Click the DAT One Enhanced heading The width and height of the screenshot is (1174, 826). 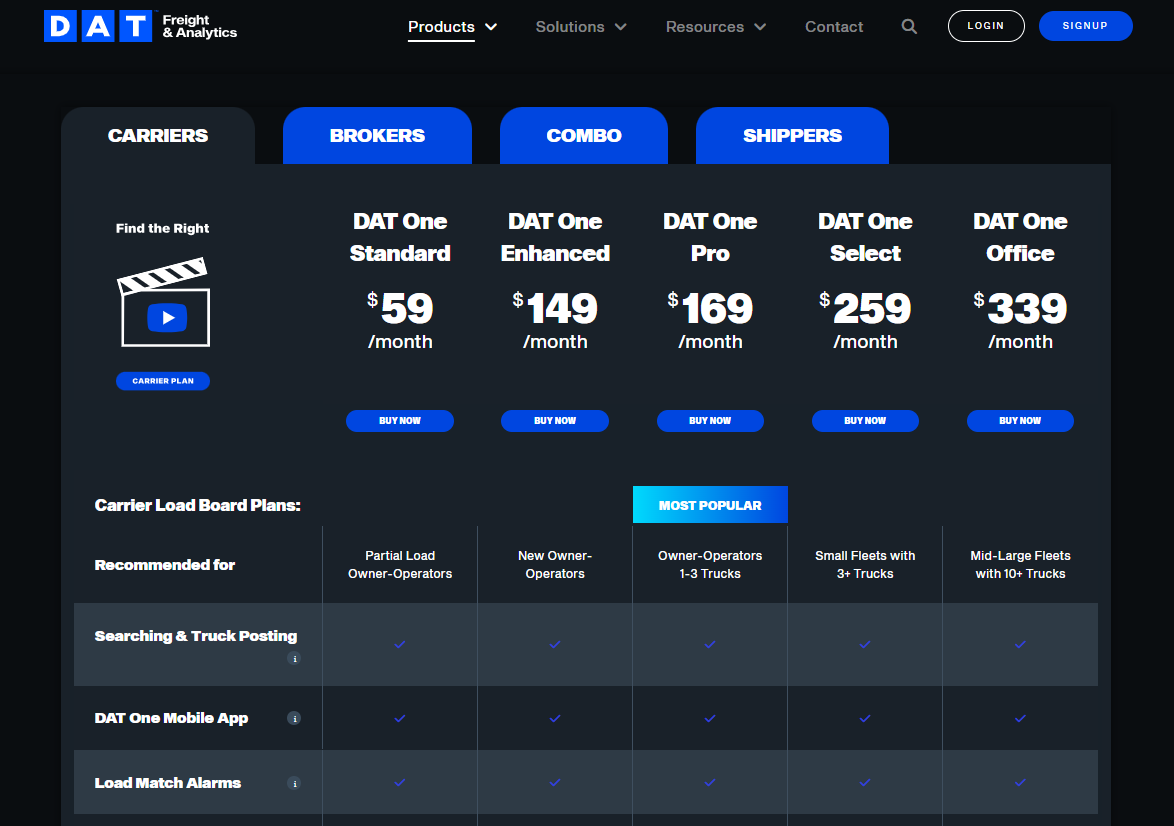point(555,237)
